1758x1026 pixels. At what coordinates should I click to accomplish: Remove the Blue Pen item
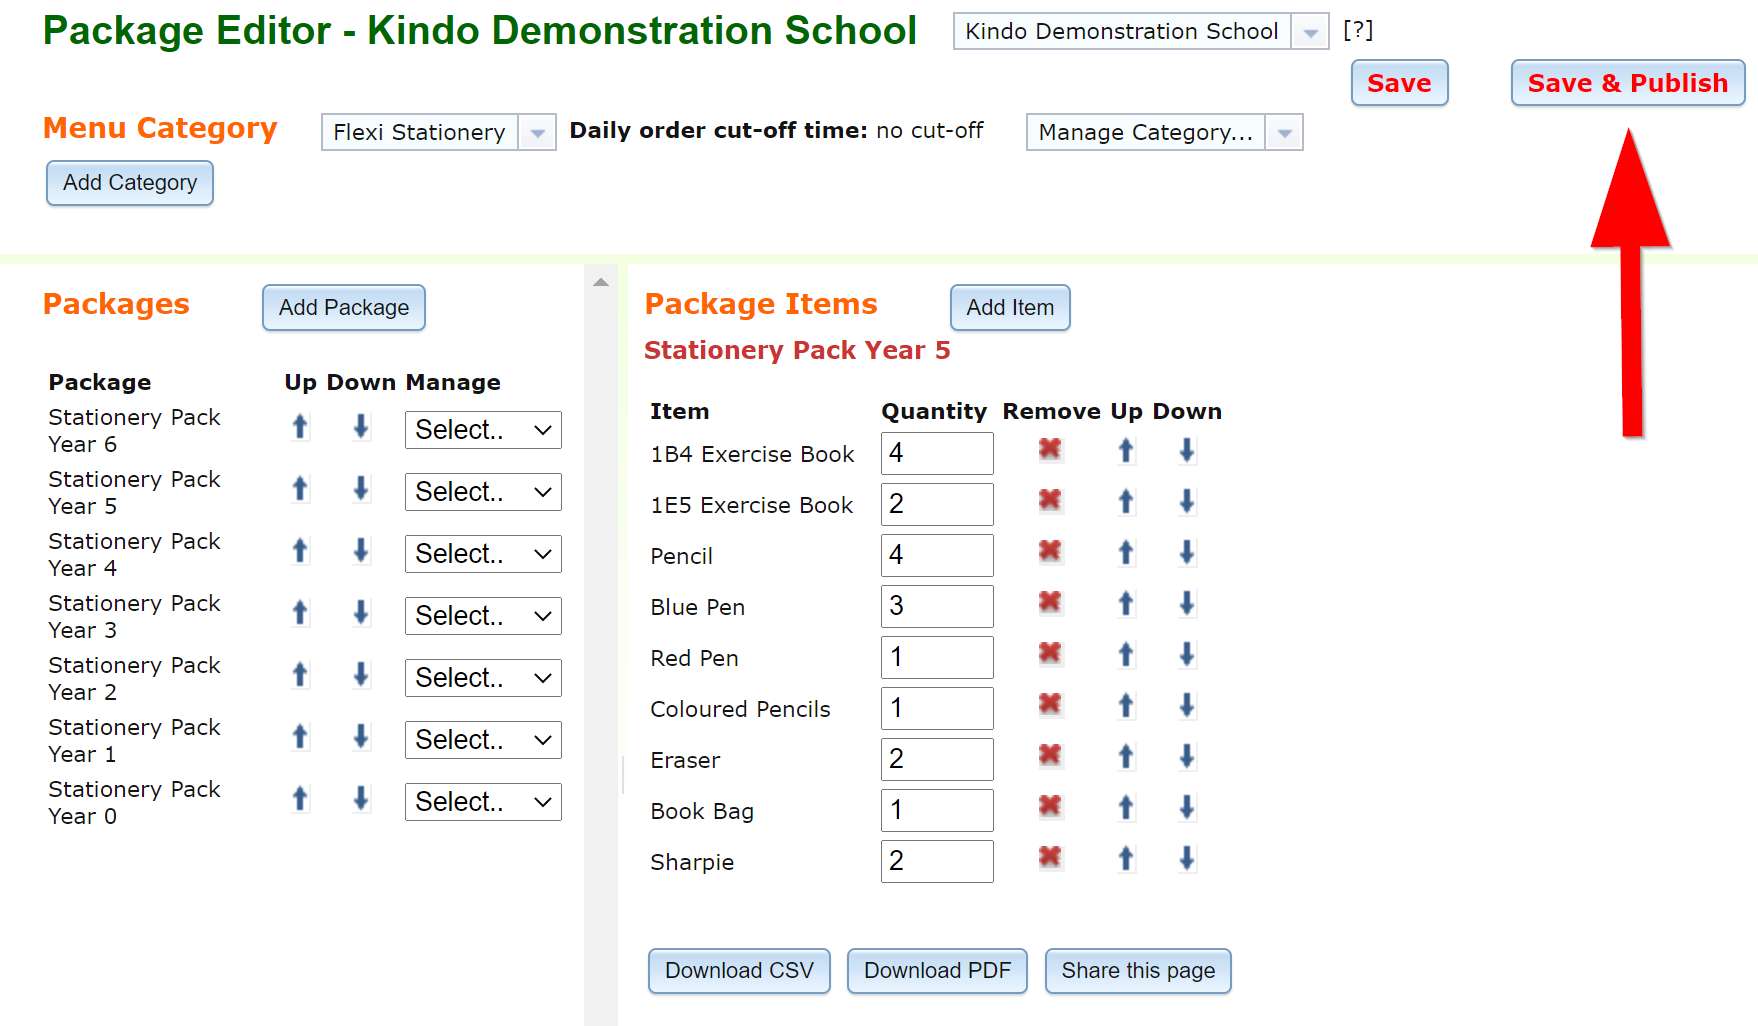pyautogui.click(x=1050, y=602)
